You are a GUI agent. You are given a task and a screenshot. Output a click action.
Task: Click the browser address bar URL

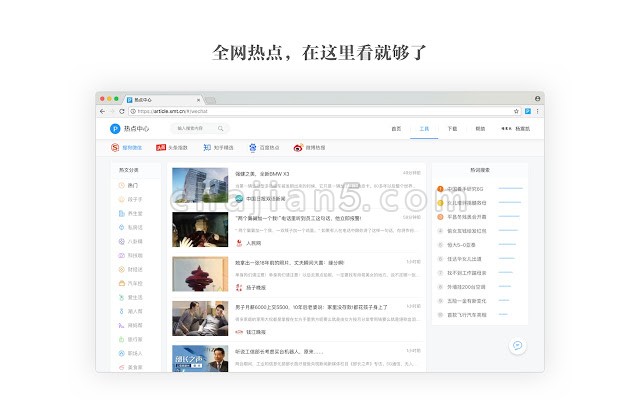pos(173,111)
